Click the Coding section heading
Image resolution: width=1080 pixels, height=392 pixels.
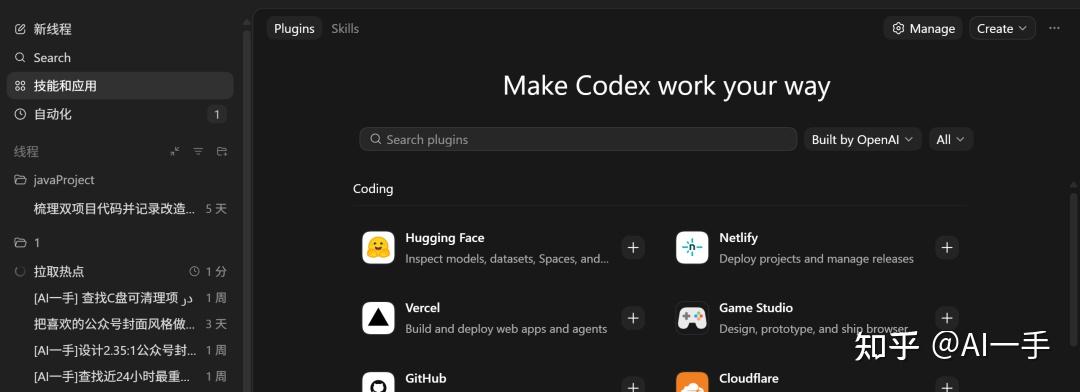pyautogui.click(x=373, y=189)
